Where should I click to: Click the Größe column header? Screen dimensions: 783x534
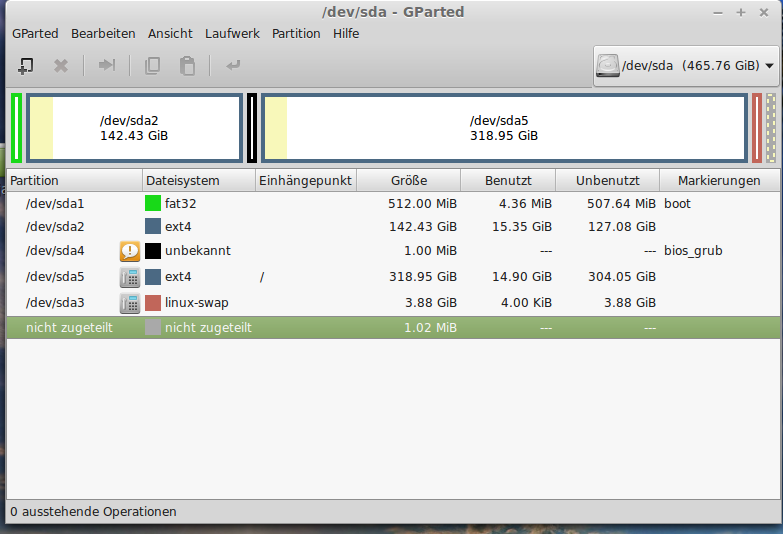tap(408, 180)
